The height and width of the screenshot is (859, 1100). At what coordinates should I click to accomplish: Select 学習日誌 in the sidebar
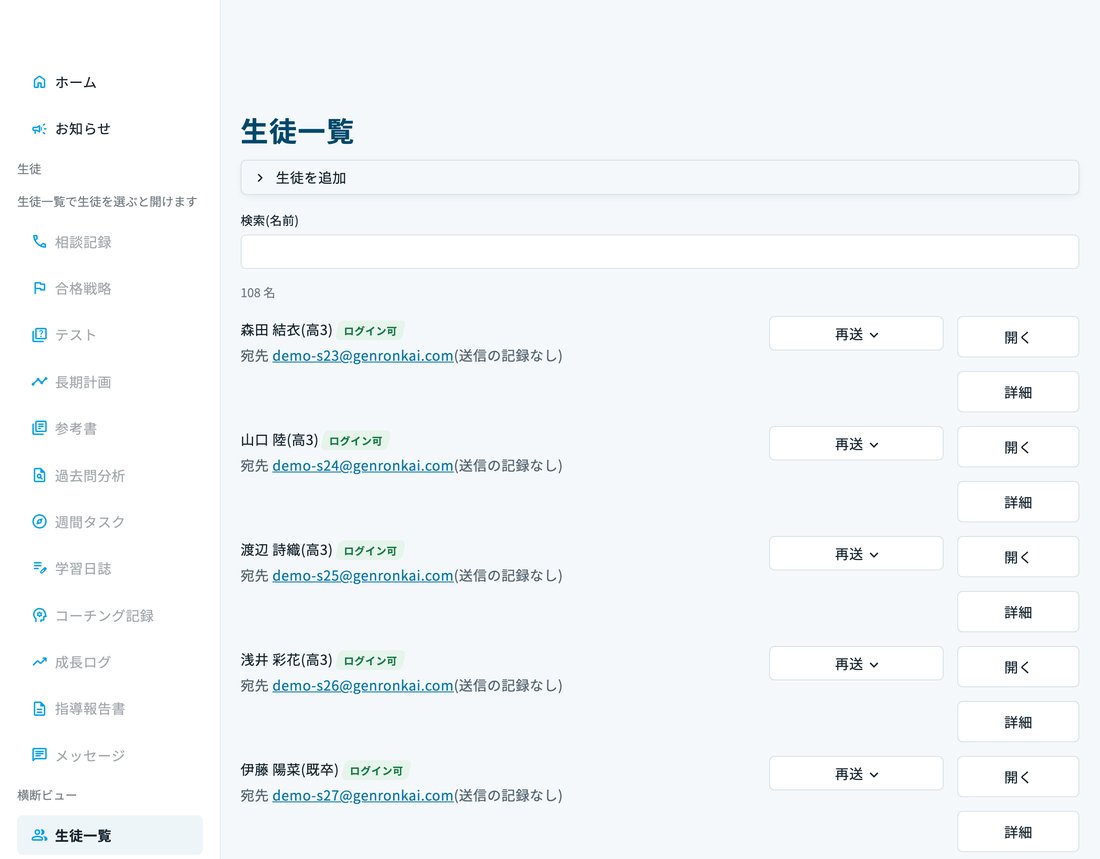click(x=110, y=568)
